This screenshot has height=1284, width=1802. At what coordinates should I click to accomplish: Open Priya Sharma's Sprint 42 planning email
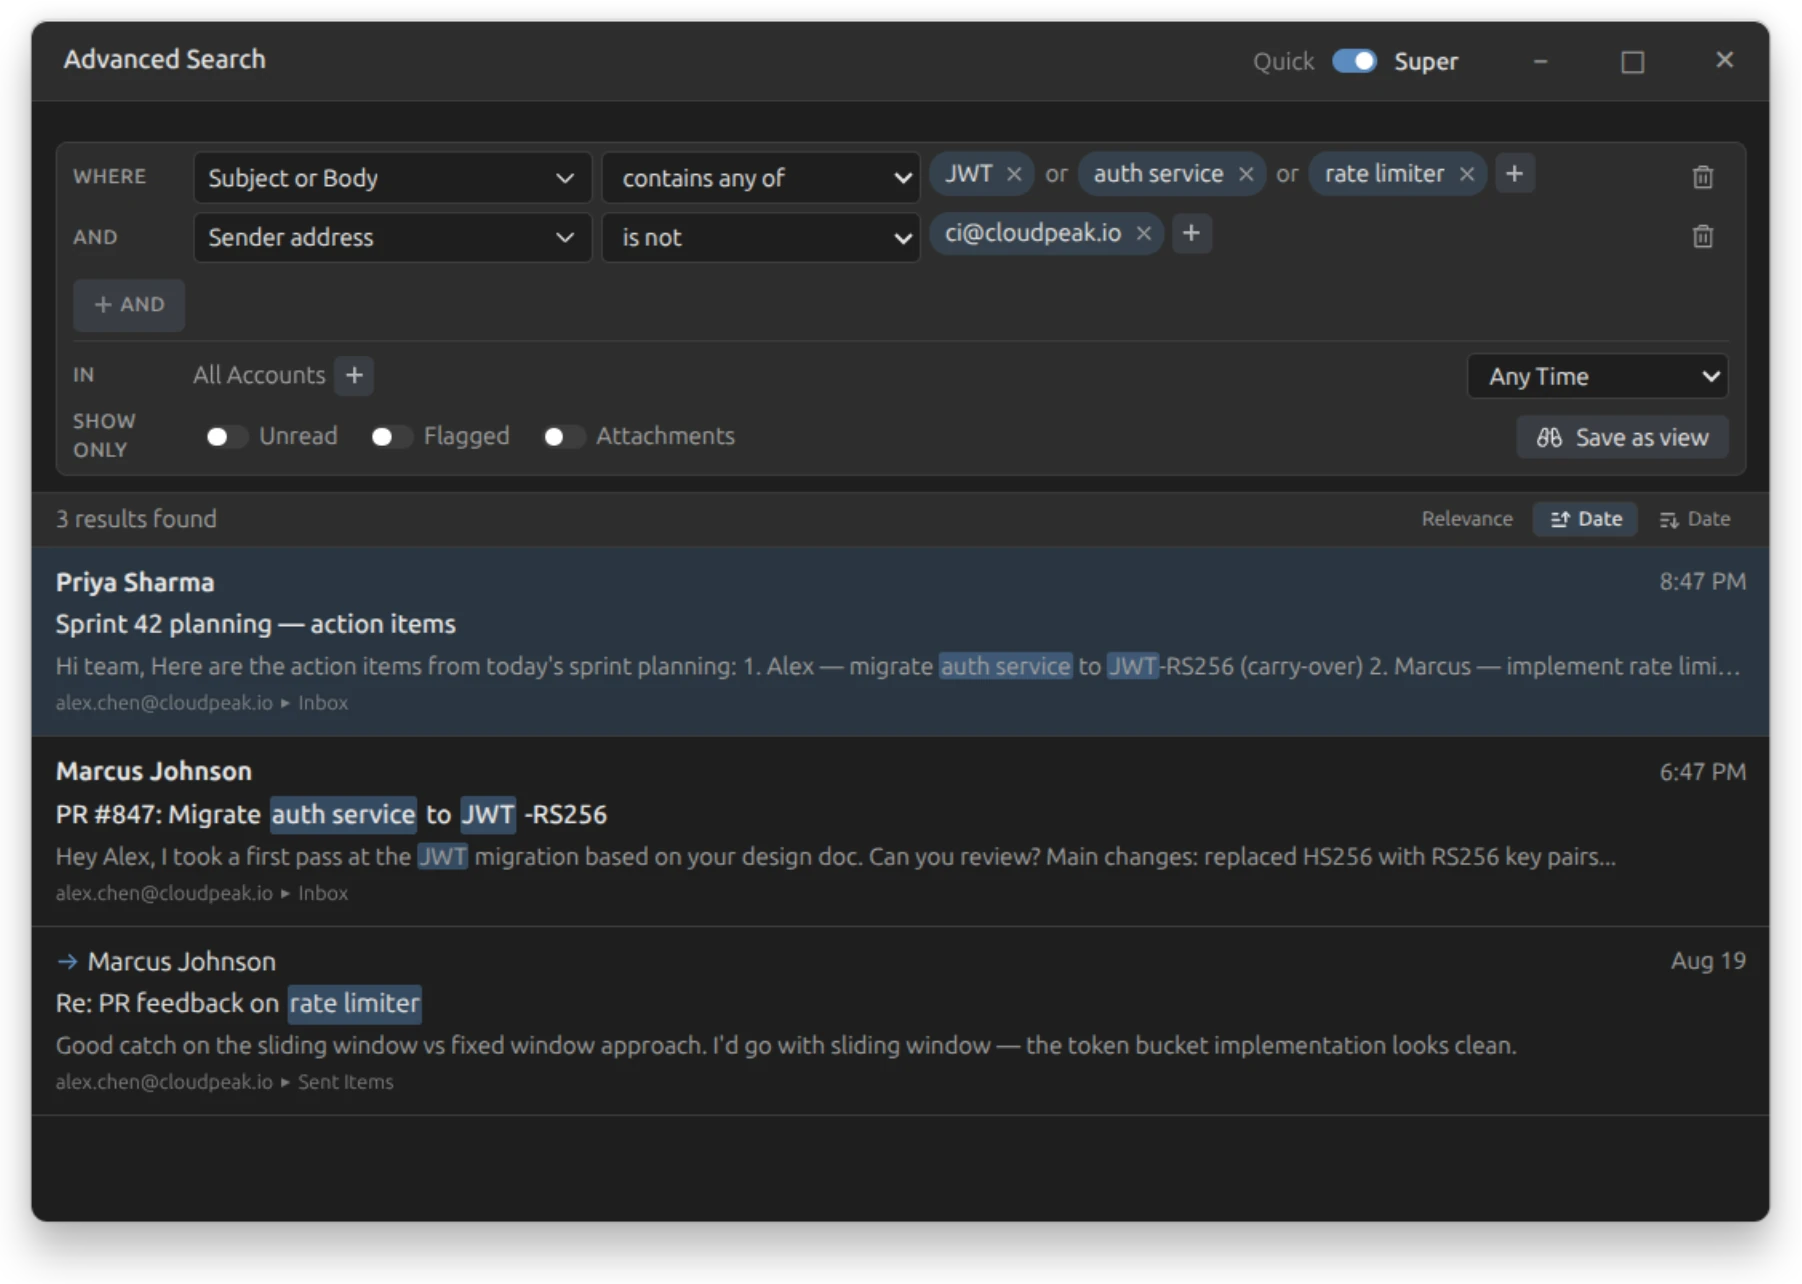[900, 641]
